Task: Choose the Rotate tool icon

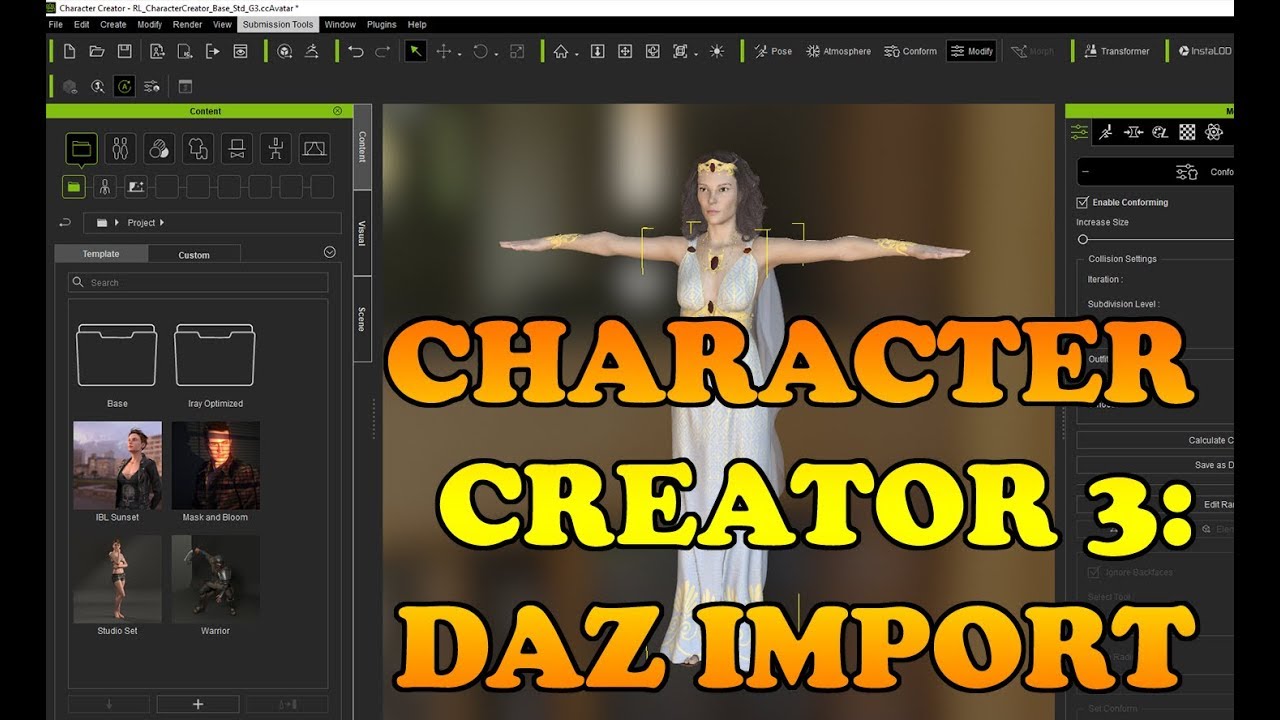Action: [481, 51]
